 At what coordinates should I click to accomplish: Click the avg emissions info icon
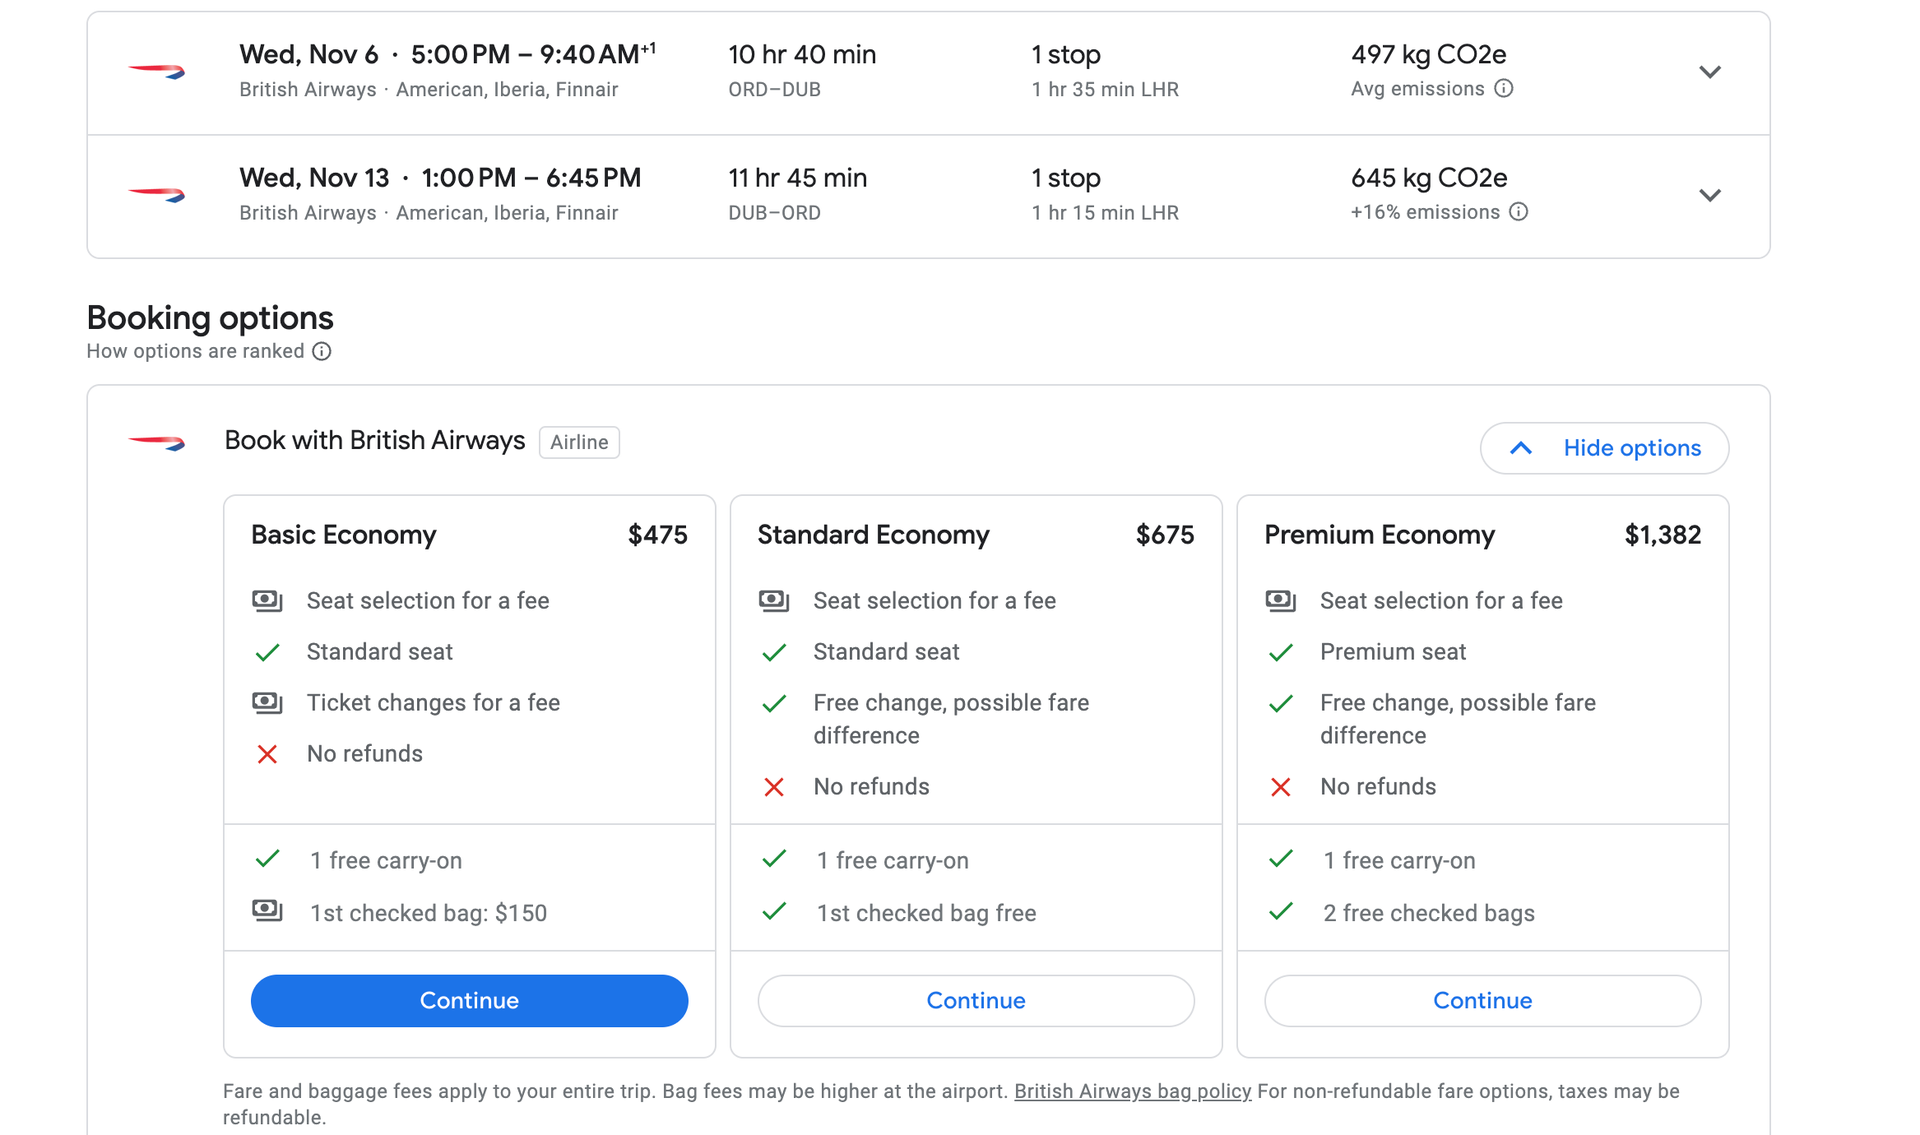pos(1504,89)
